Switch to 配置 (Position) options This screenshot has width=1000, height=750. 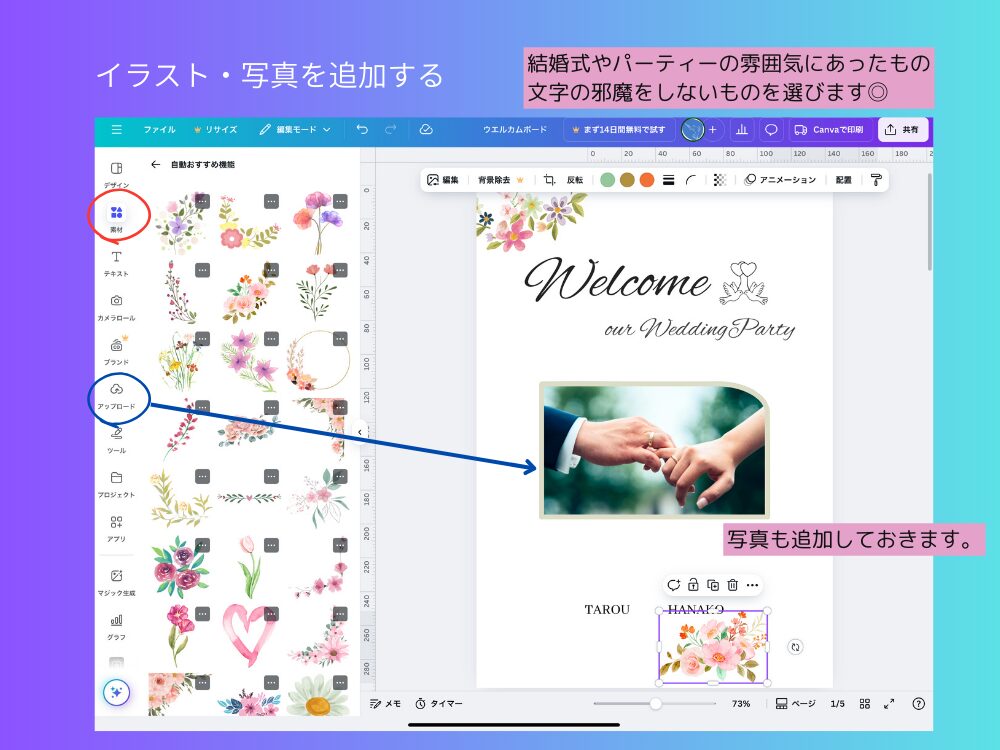point(843,180)
